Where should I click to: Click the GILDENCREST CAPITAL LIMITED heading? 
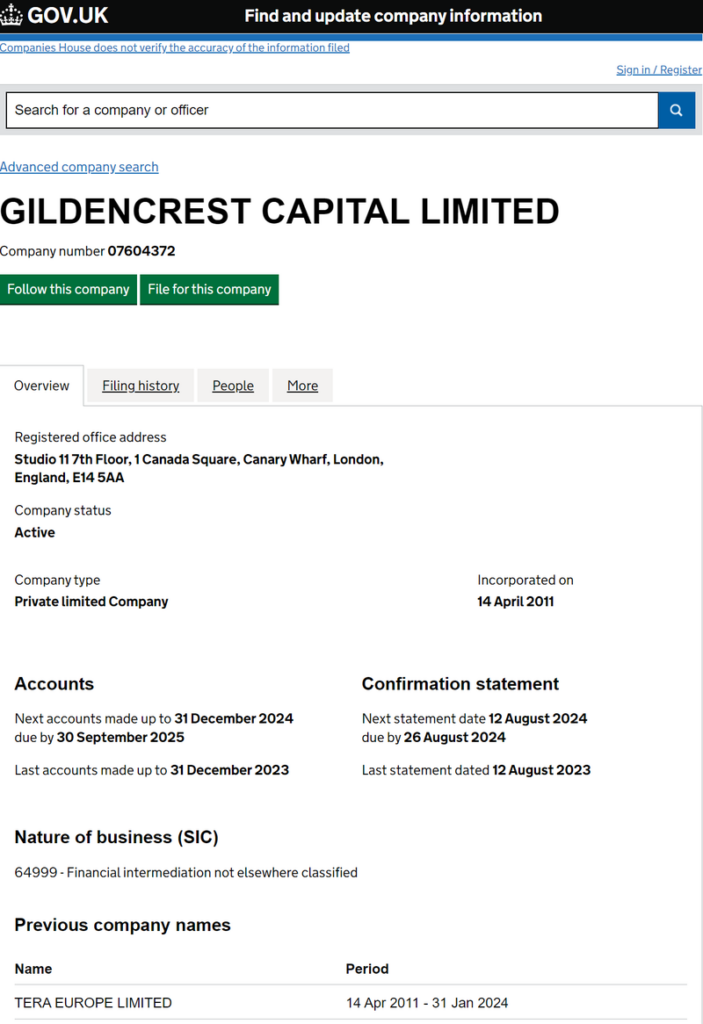click(x=280, y=212)
